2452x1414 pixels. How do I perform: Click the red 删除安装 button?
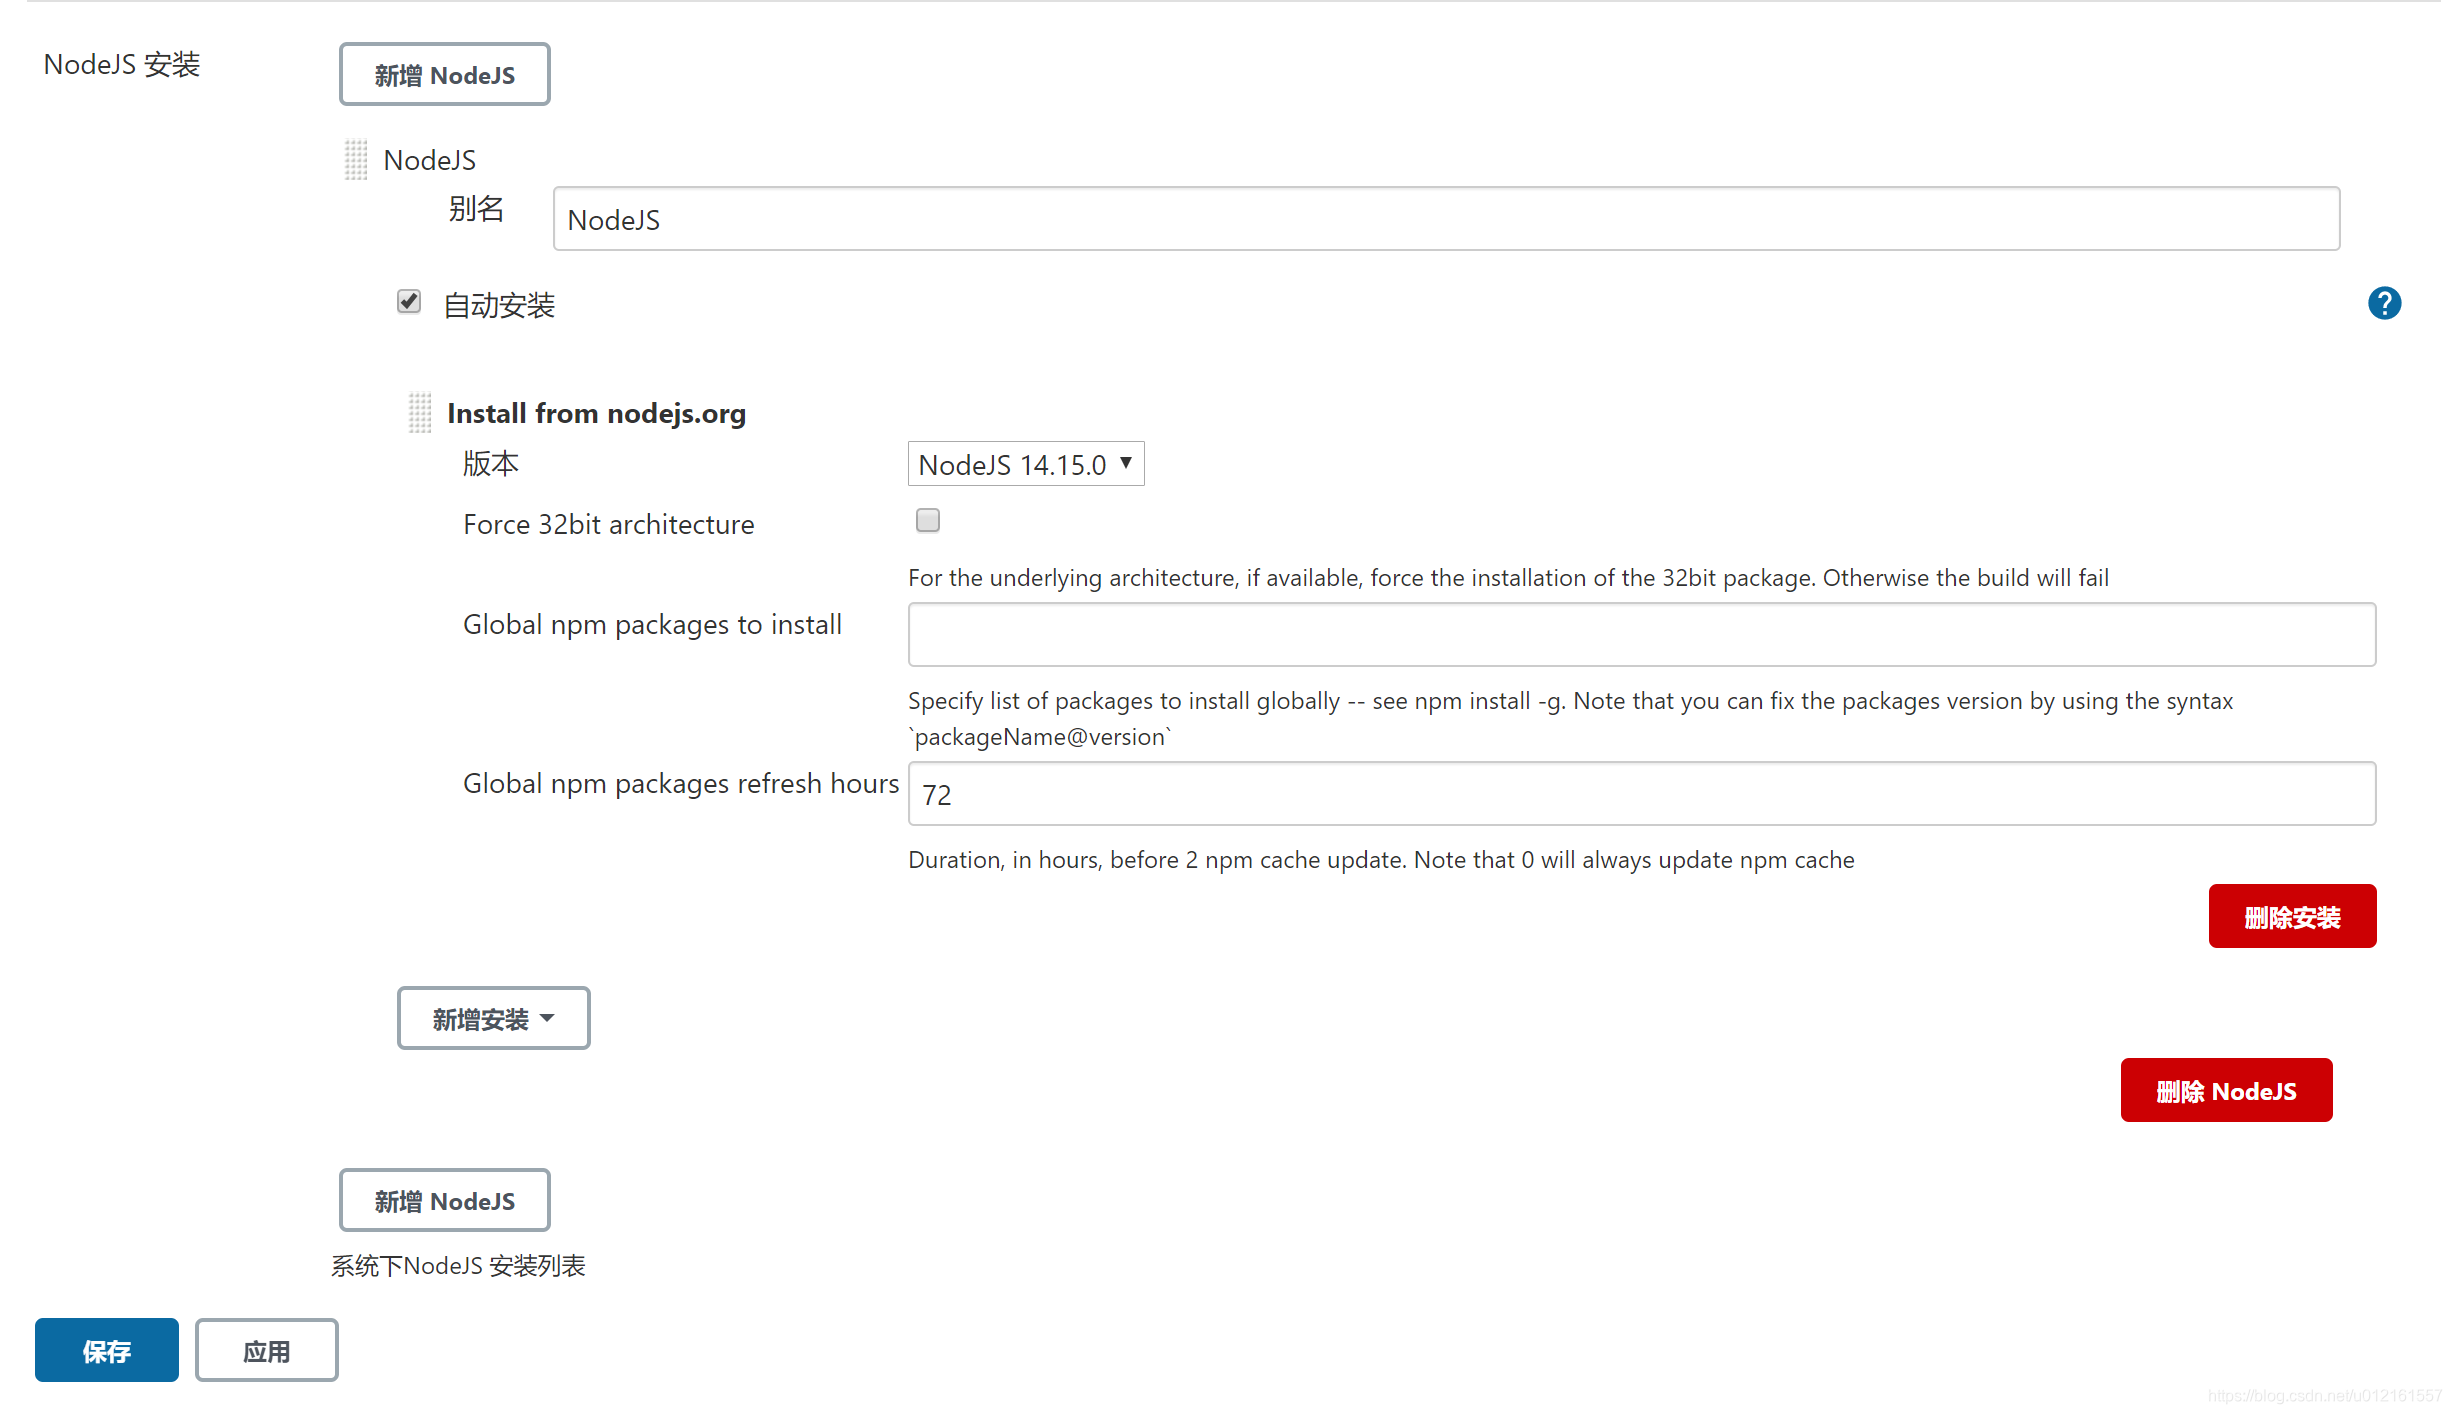pos(2292,916)
